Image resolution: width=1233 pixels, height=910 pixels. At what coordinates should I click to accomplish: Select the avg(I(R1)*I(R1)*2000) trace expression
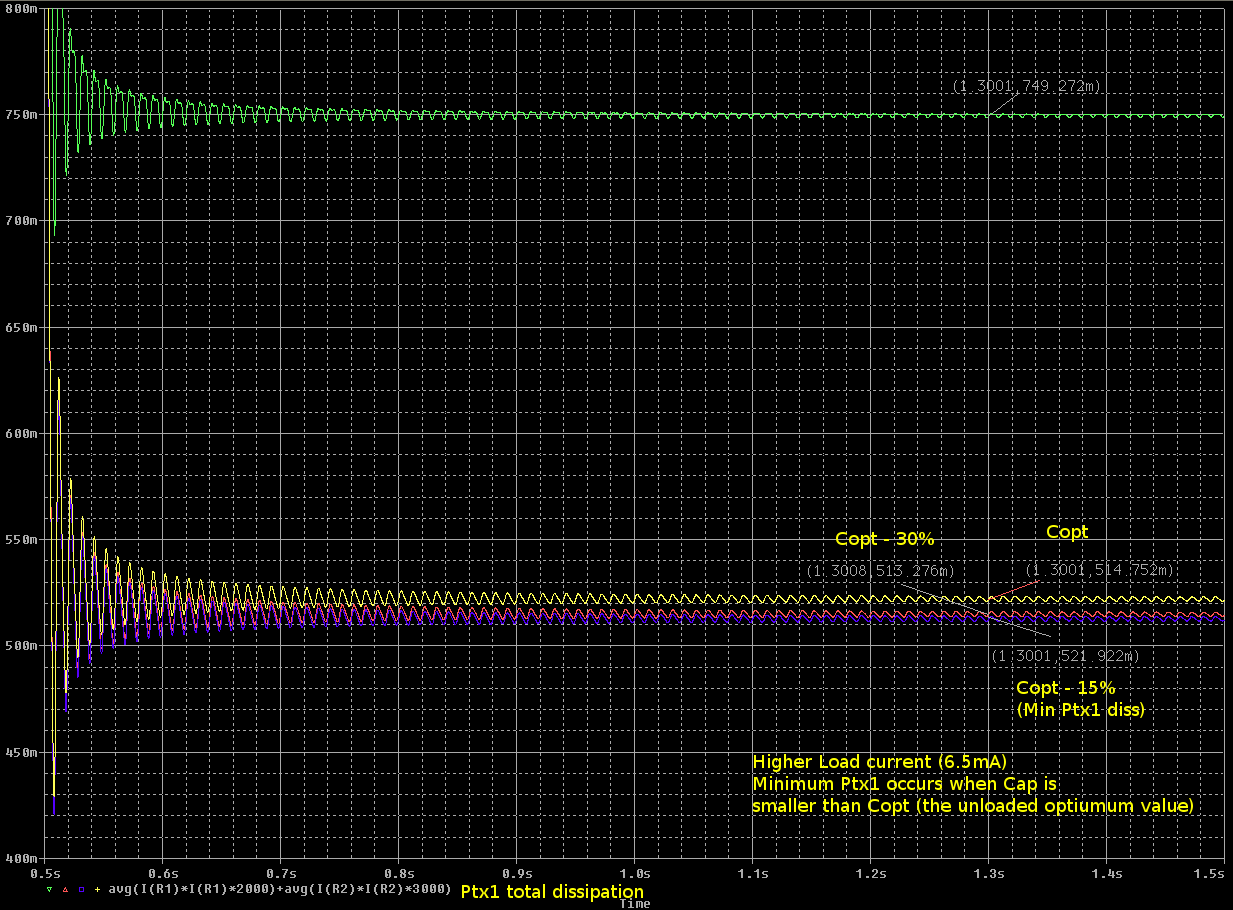coord(192,889)
